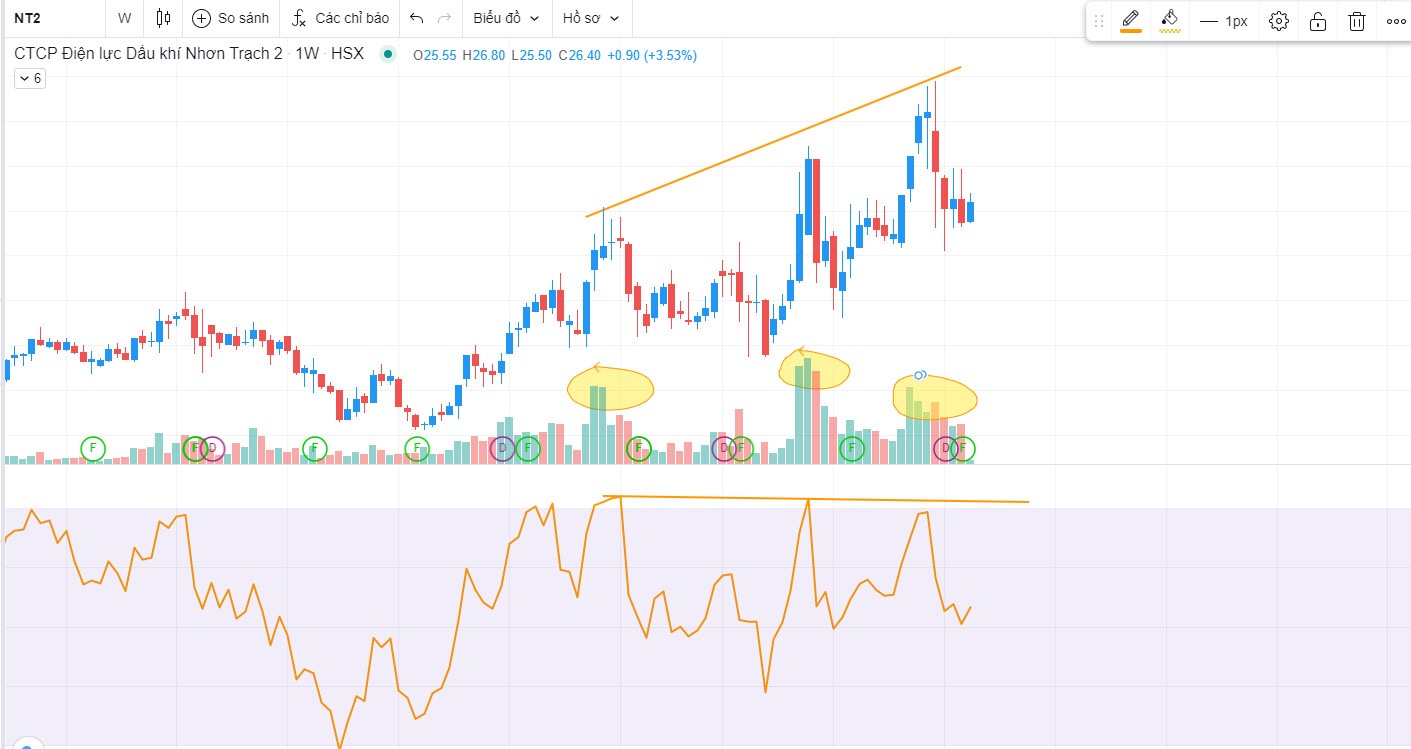1411x749 pixels.
Task: Open the Hồ sơ dropdown menu
Action: point(591,18)
